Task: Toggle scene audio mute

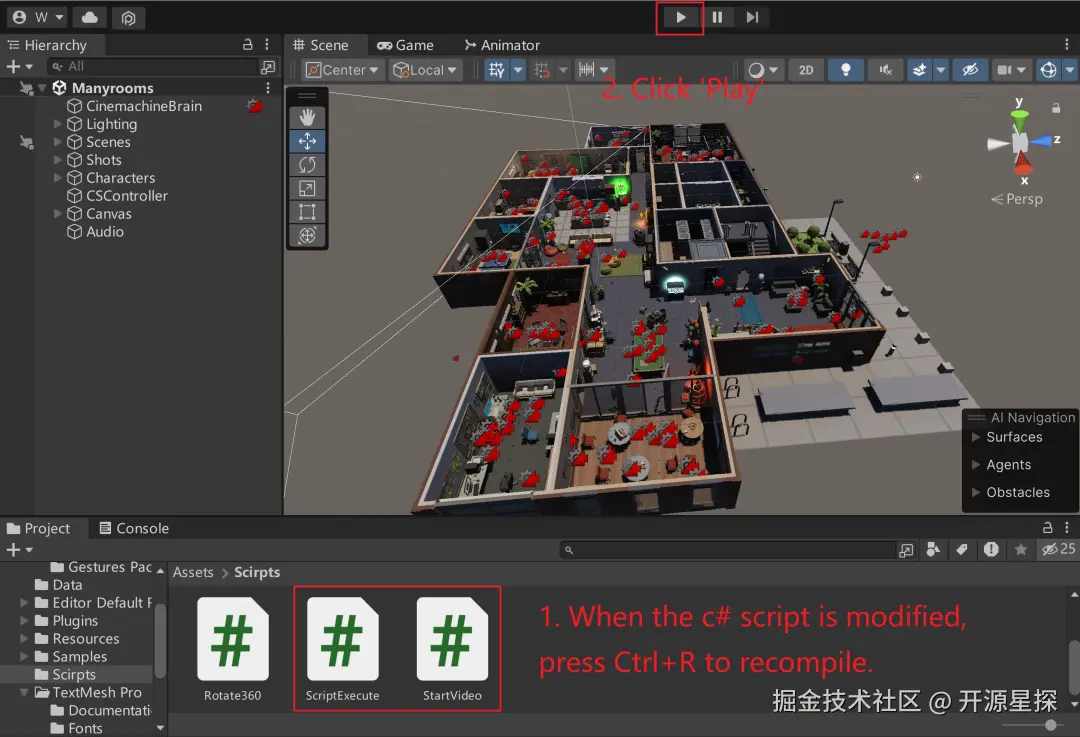Action: [x=886, y=70]
